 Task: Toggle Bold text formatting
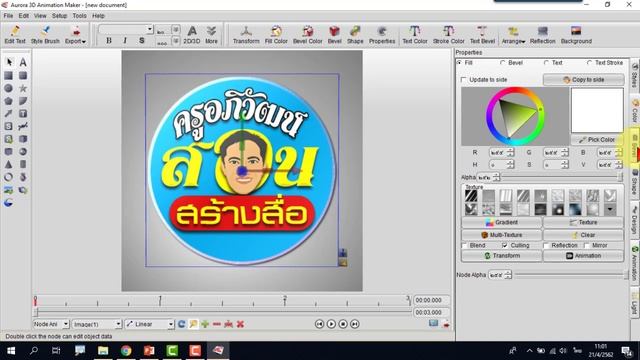click(109, 40)
